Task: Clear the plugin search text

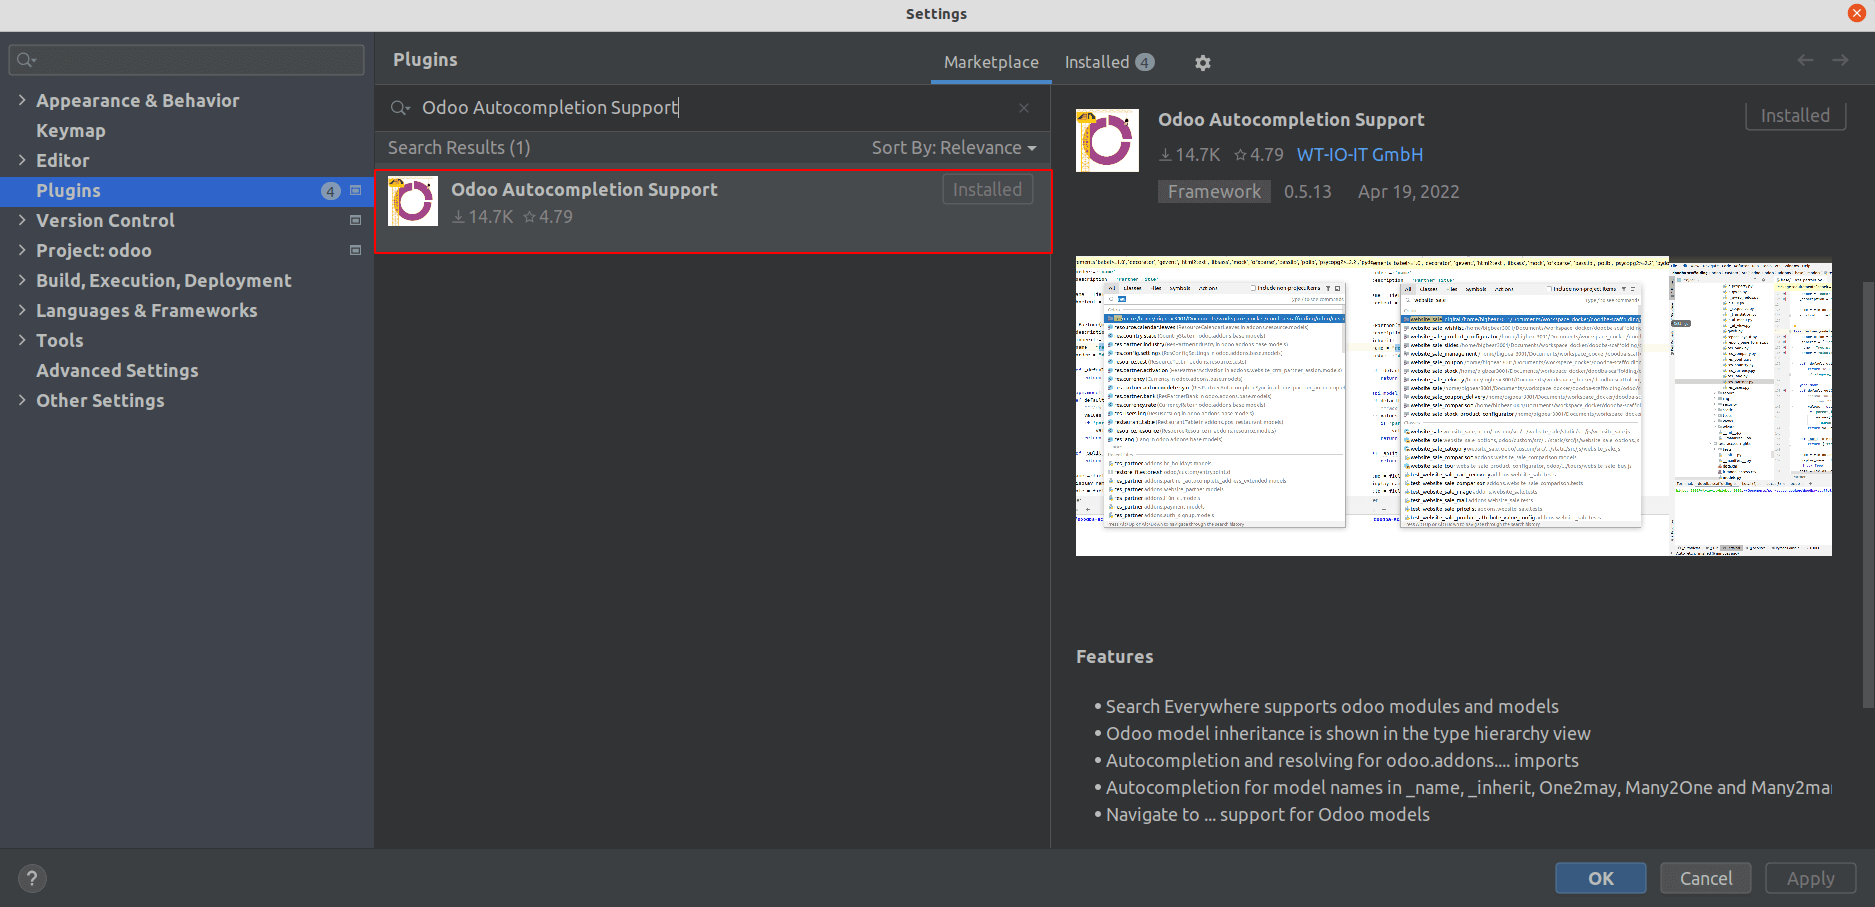Action: [1024, 108]
